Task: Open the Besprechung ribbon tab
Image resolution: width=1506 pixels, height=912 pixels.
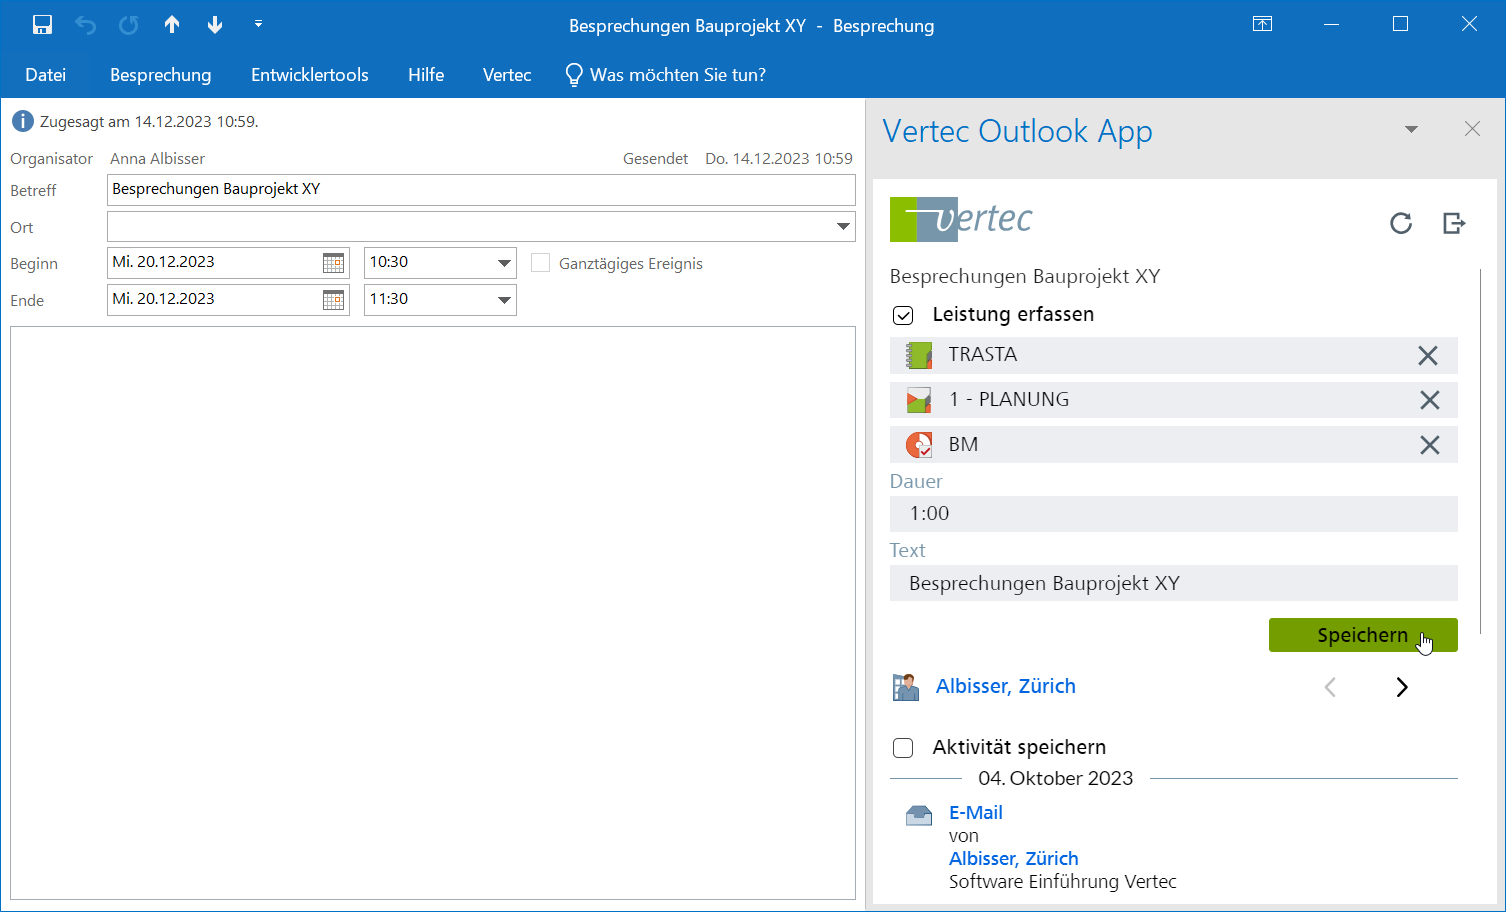Action: click(160, 75)
